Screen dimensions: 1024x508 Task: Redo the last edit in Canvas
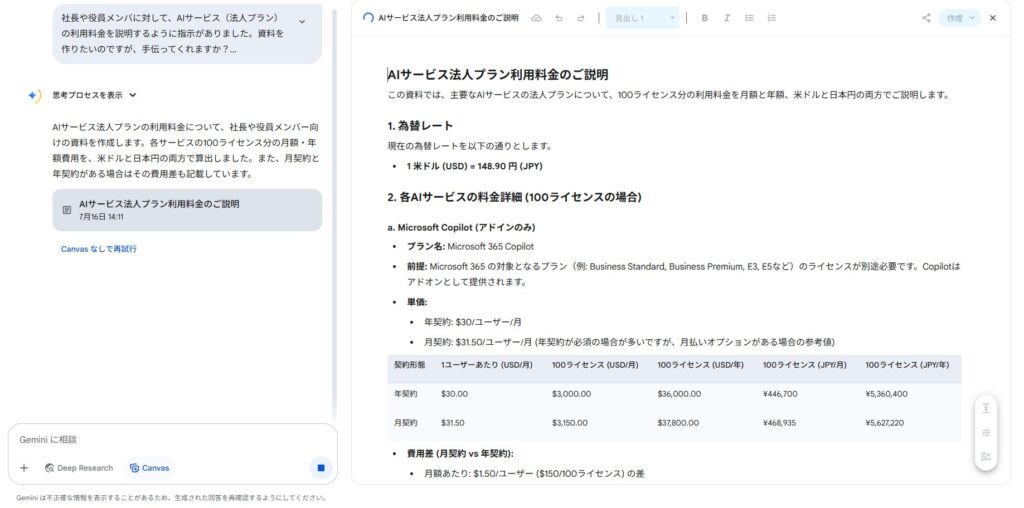[x=581, y=18]
